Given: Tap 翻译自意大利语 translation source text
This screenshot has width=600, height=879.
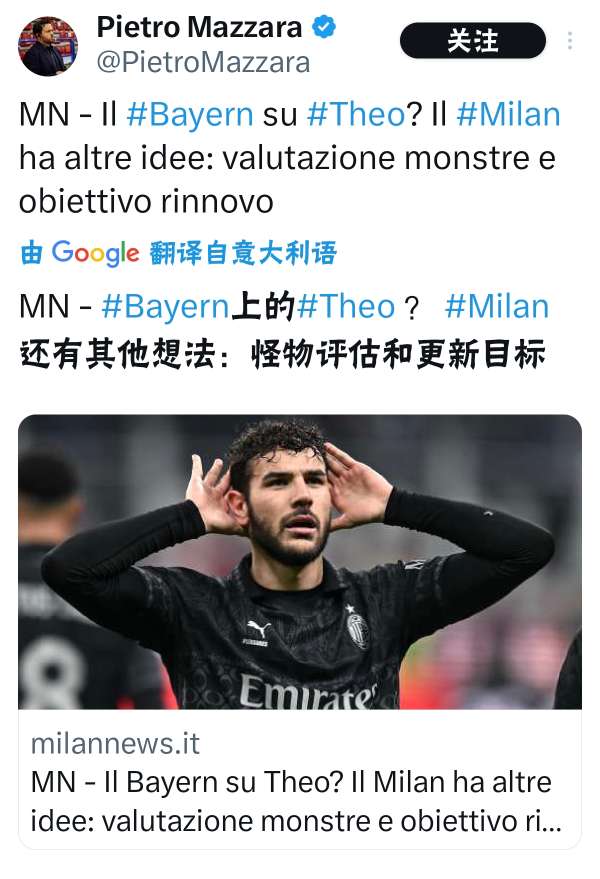Looking at the screenshot, I should tap(243, 253).
